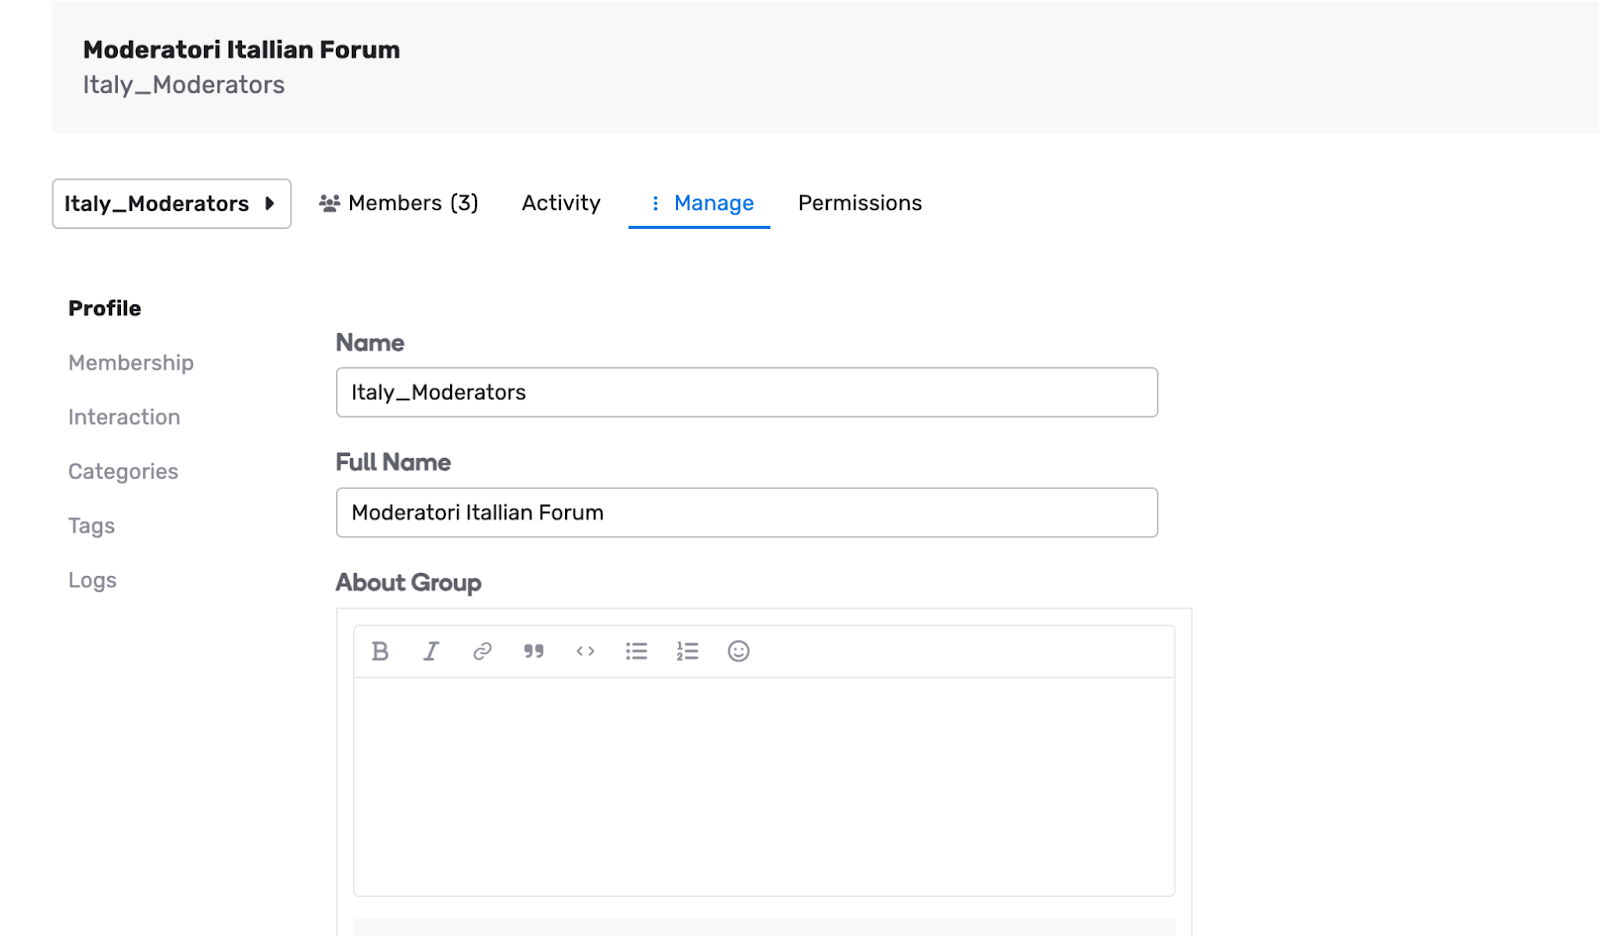The height and width of the screenshot is (936, 1600).
Task: View the group Logs section
Action: [x=92, y=580]
